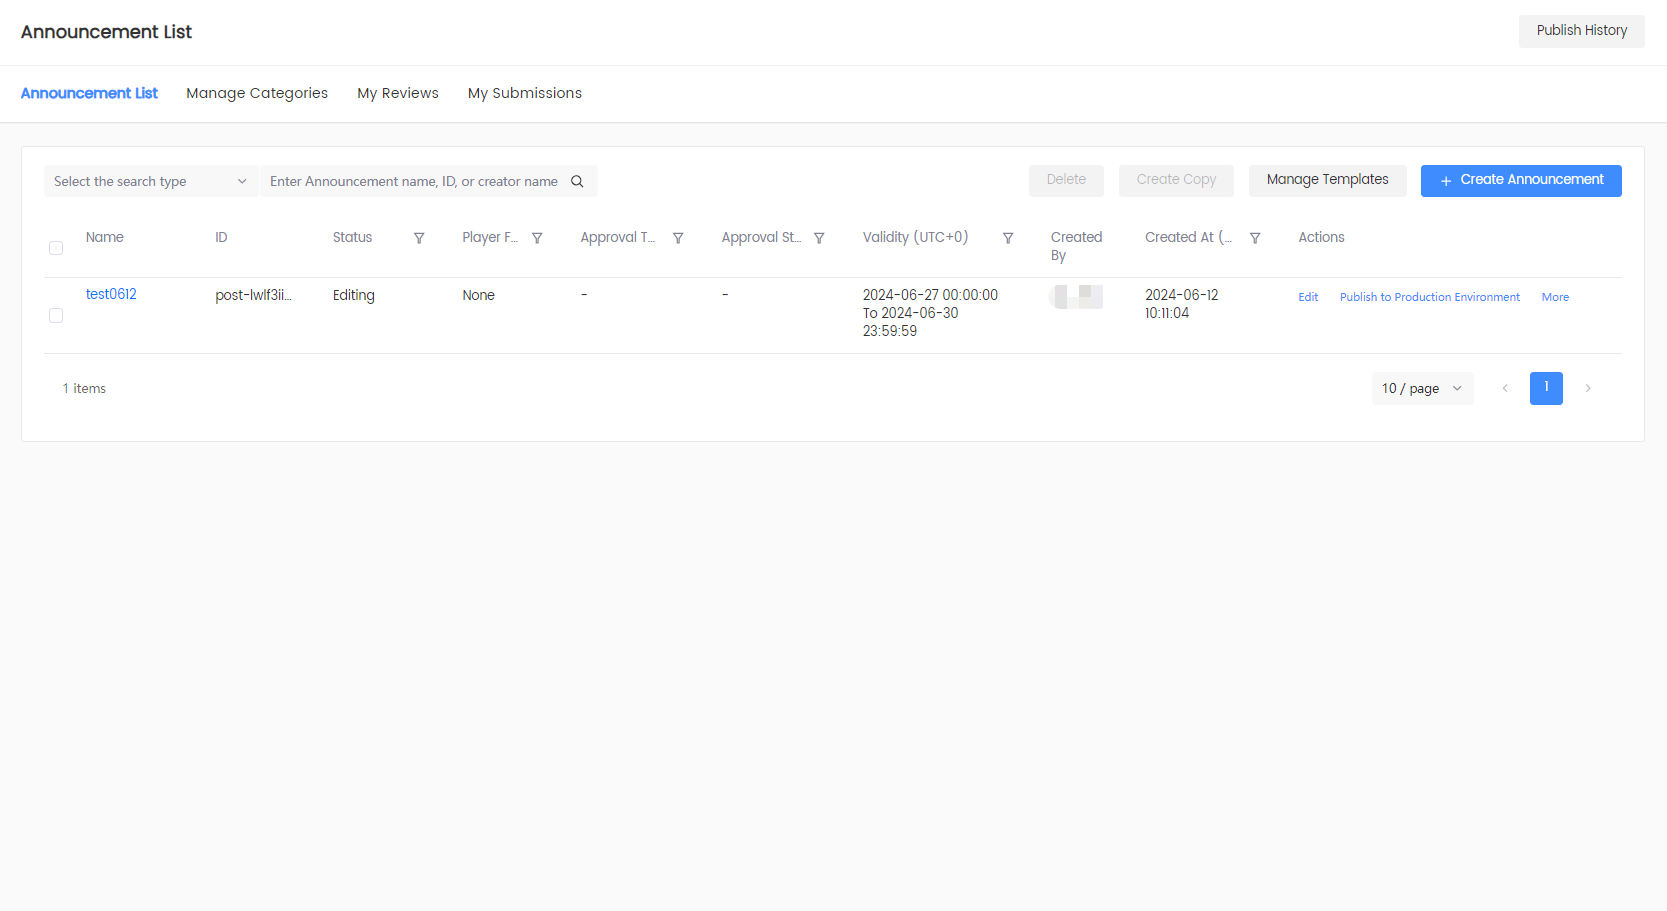The image size is (1667, 911).
Task: Click Publish to Production Environment
Action: (x=1429, y=296)
